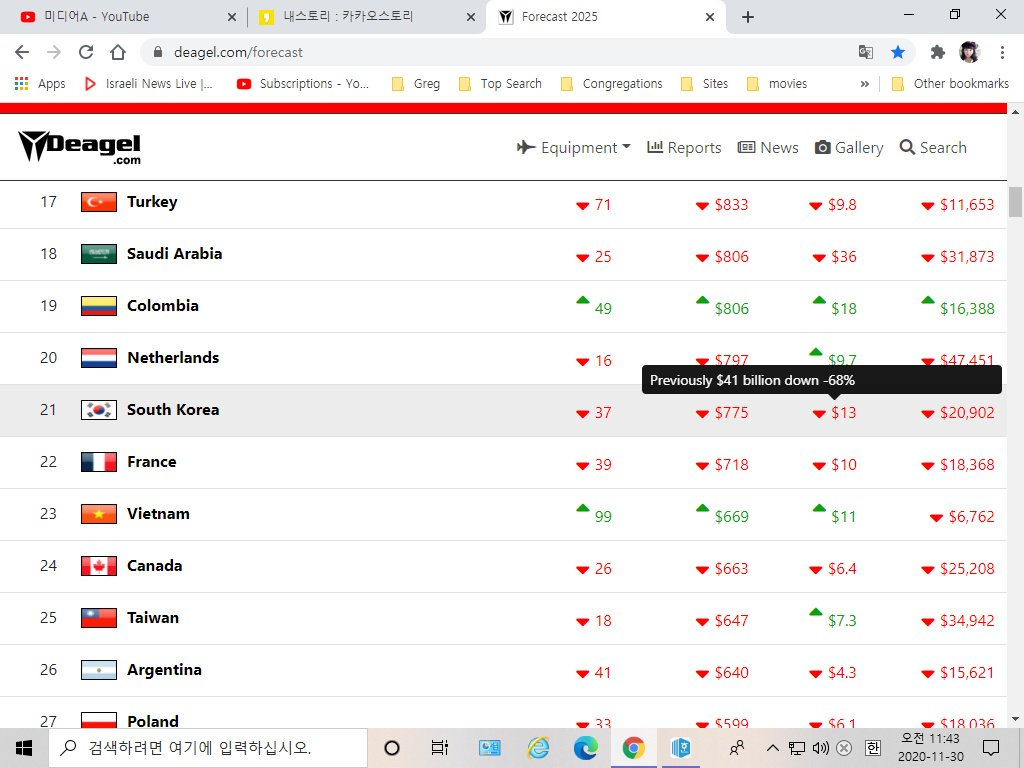The image size is (1024, 768).
Task: Bookmark page with the star icon
Action: coord(898,52)
